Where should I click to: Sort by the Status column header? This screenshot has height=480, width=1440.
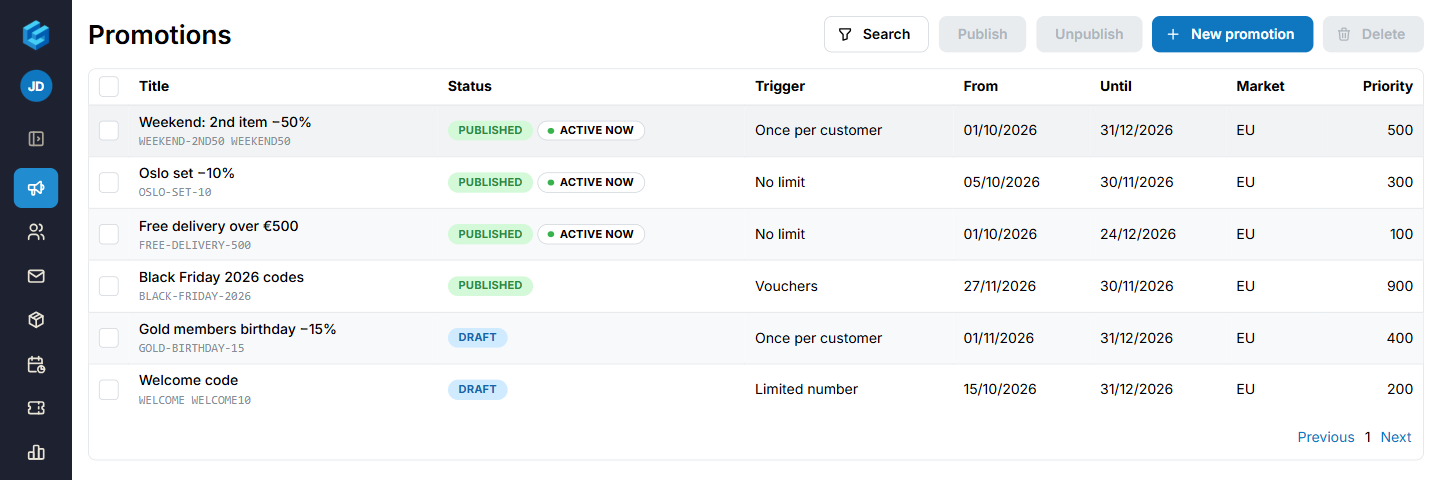click(x=470, y=86)
